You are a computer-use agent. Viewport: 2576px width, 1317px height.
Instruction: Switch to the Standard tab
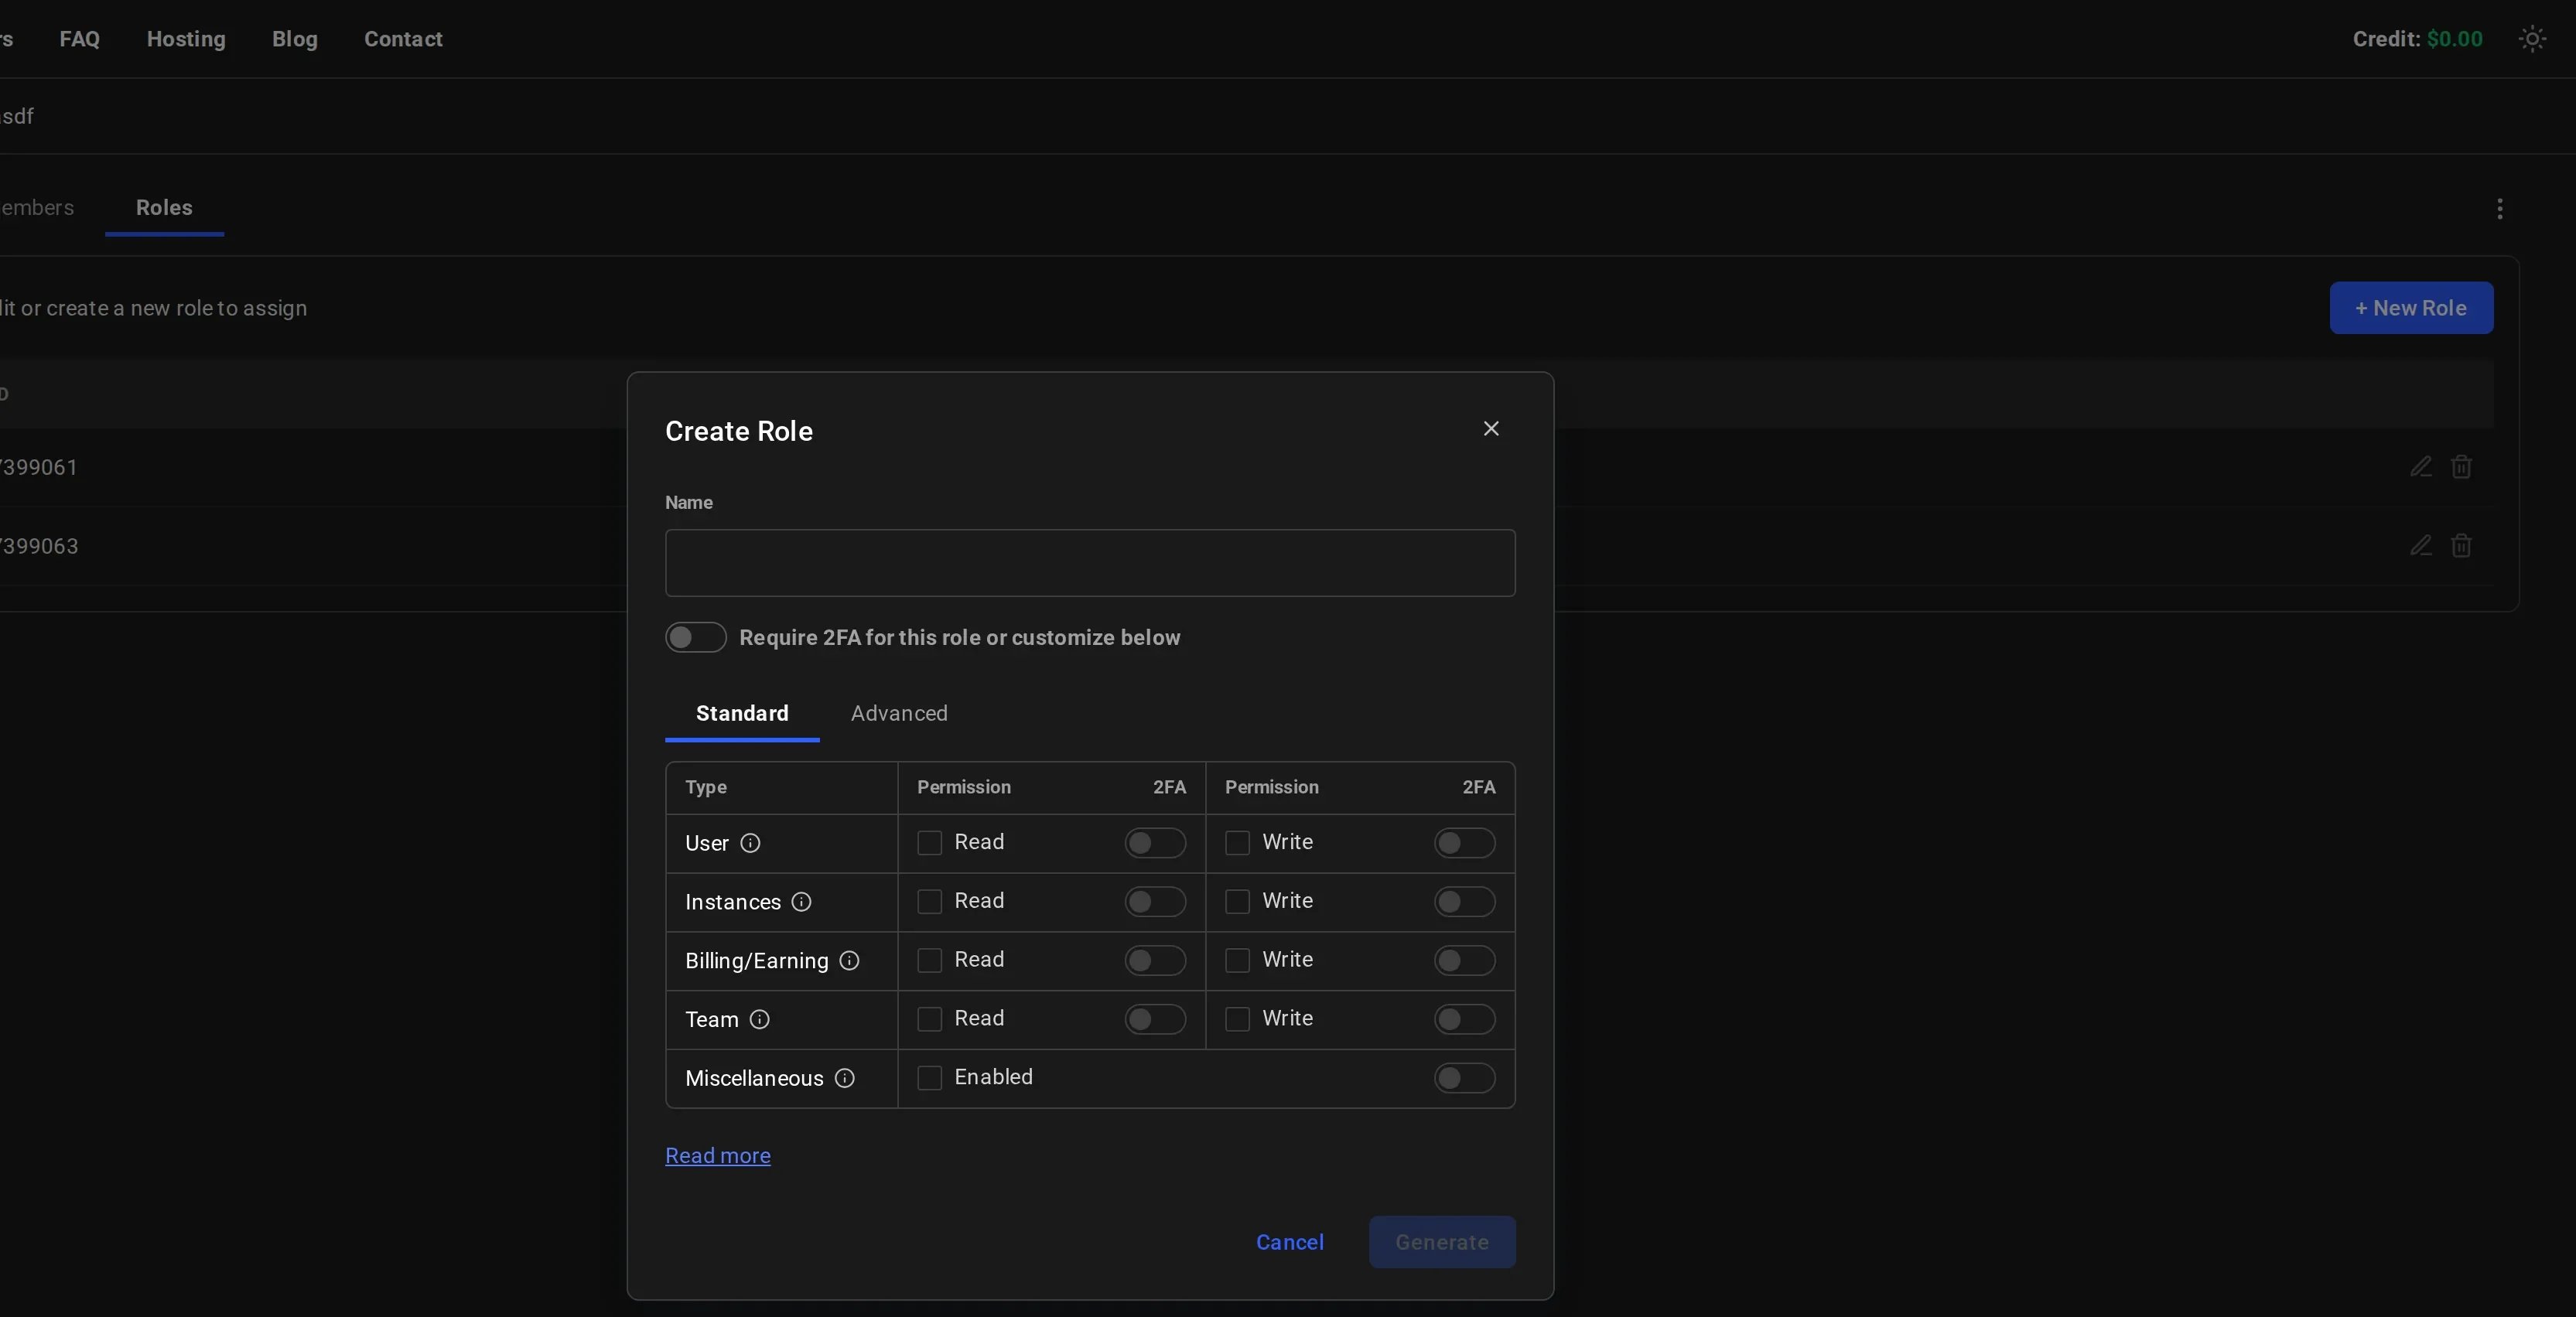click(x=742, y=713)
